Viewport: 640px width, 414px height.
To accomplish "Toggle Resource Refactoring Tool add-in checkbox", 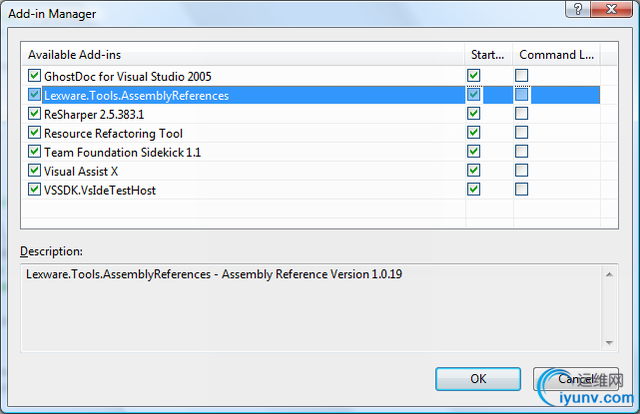I will point(34,133).
